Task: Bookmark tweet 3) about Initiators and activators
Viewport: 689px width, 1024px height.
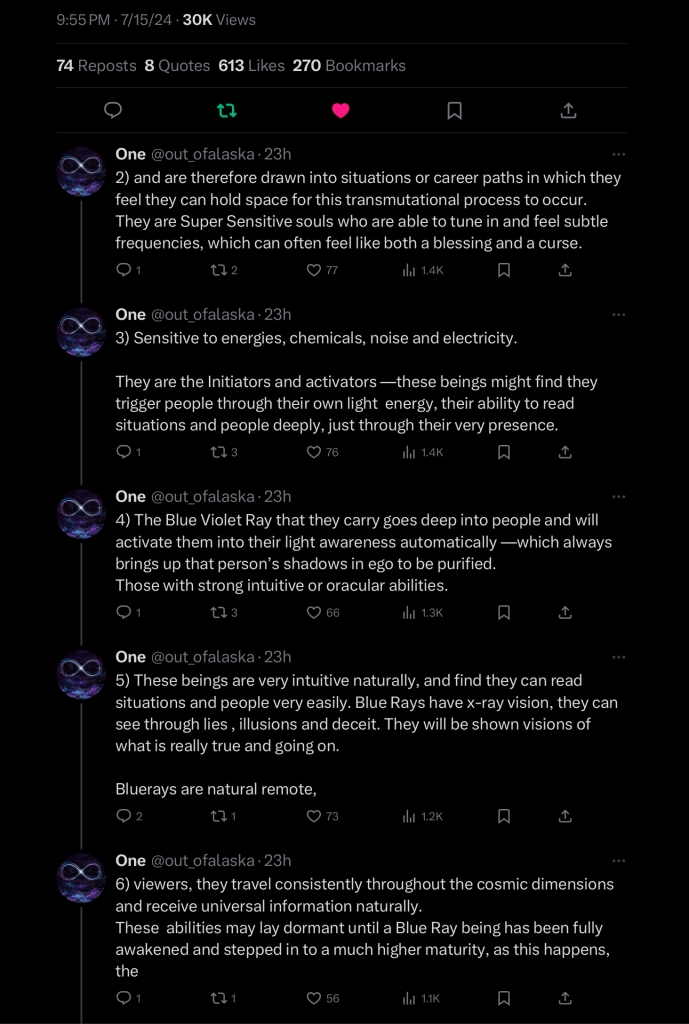Action: tap(504, 452)
